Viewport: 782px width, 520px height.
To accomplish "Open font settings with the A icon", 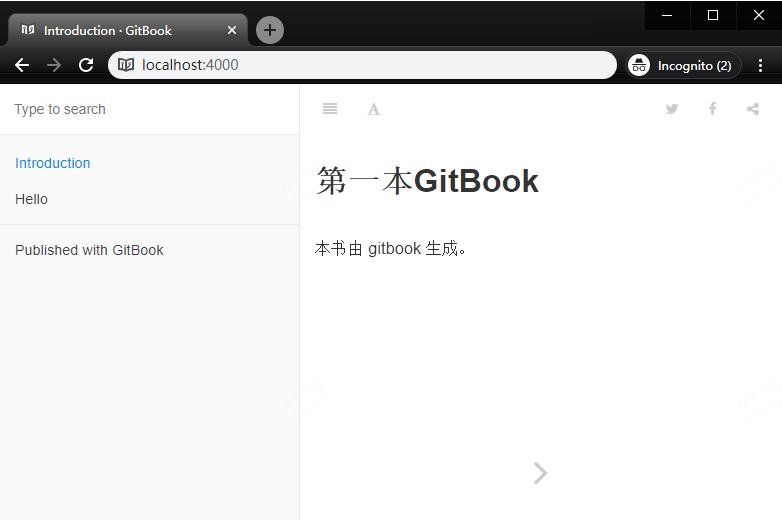I will (x=374, y=109).
